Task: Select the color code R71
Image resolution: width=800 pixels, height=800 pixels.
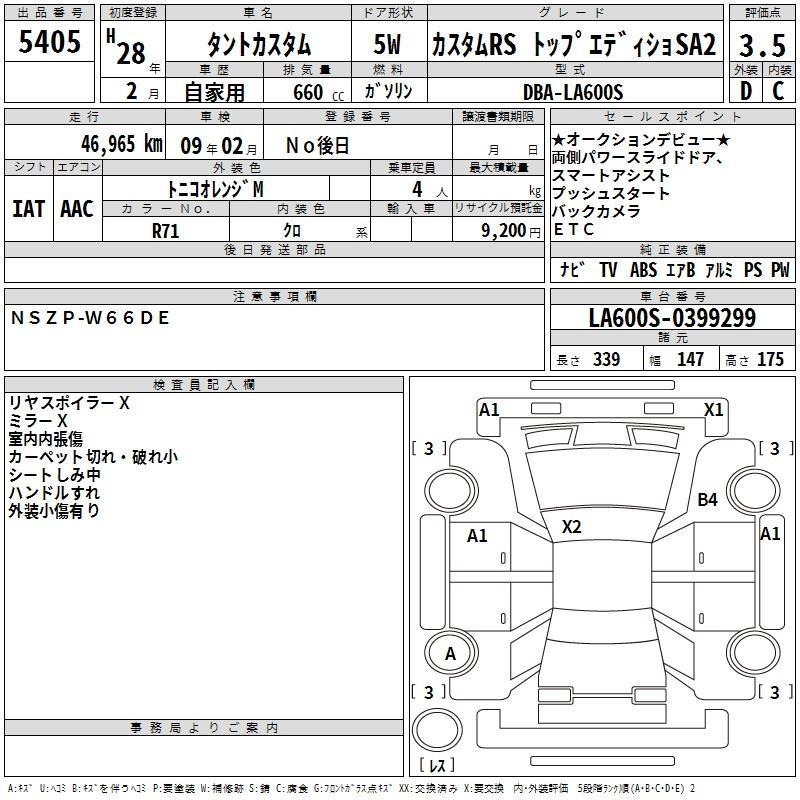Action: click(x=167, y=230)
